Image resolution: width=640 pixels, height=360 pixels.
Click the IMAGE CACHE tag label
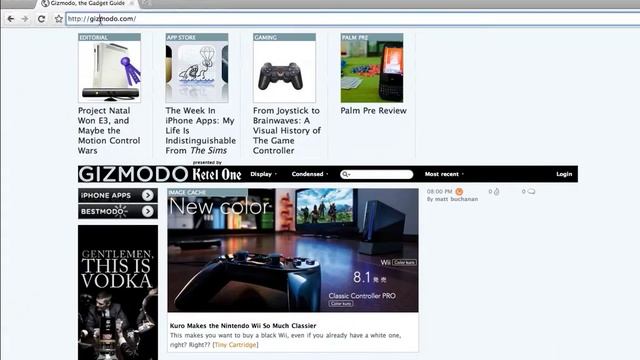click(x=187, y=192)
